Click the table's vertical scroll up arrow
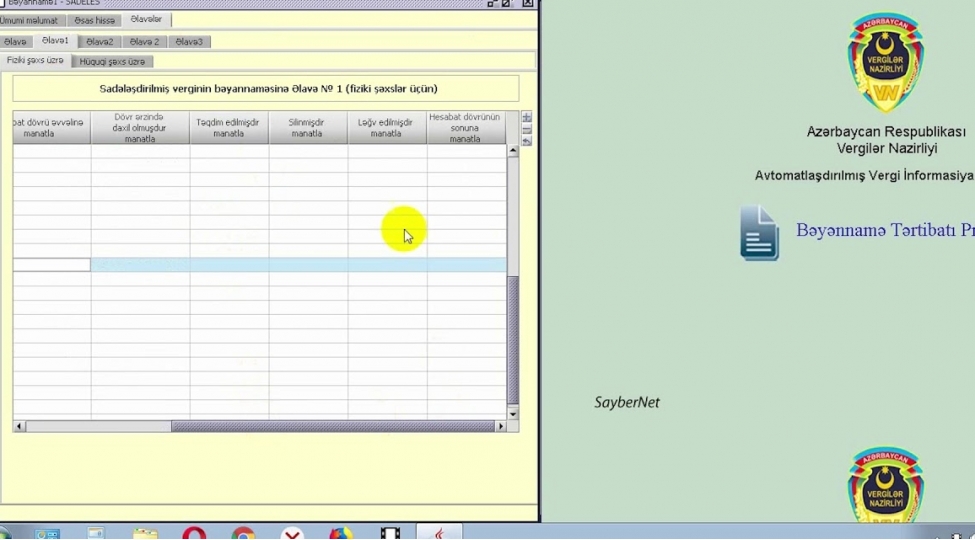975x540 pixels. pos(513,151)
